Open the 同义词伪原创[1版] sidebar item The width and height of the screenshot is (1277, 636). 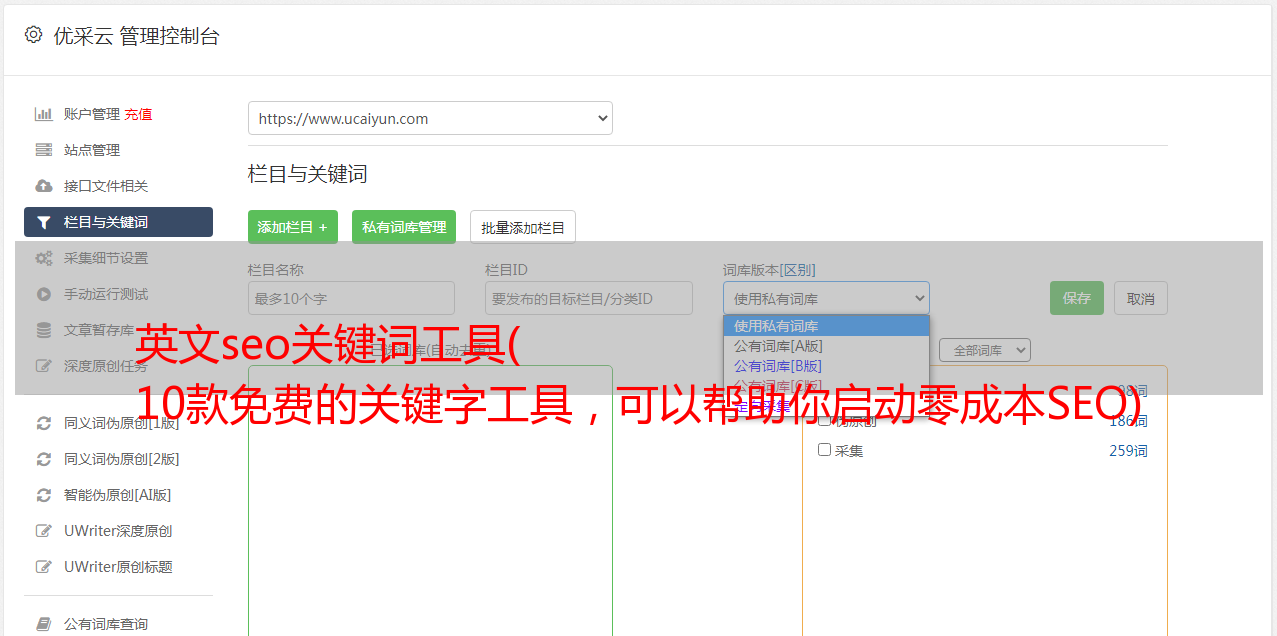tap(122, 423)
